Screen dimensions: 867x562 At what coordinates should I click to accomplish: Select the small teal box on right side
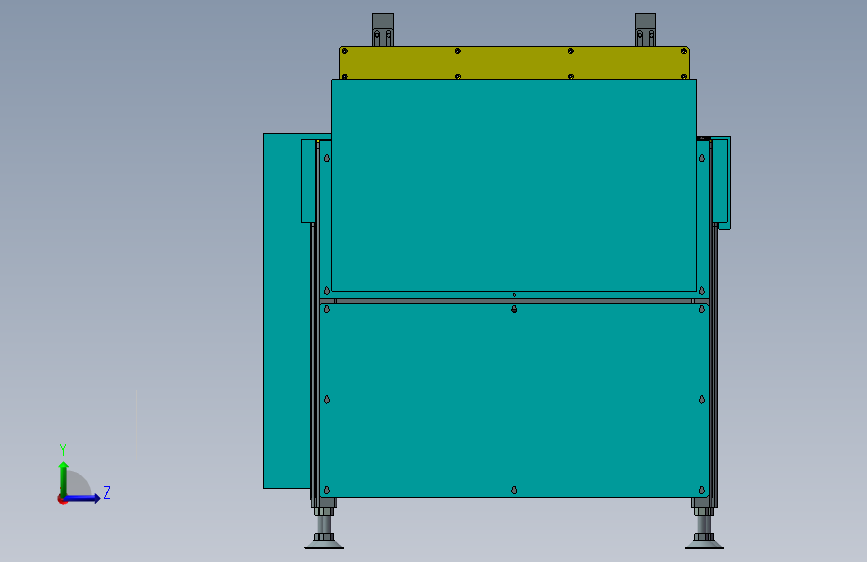[721, 183]
